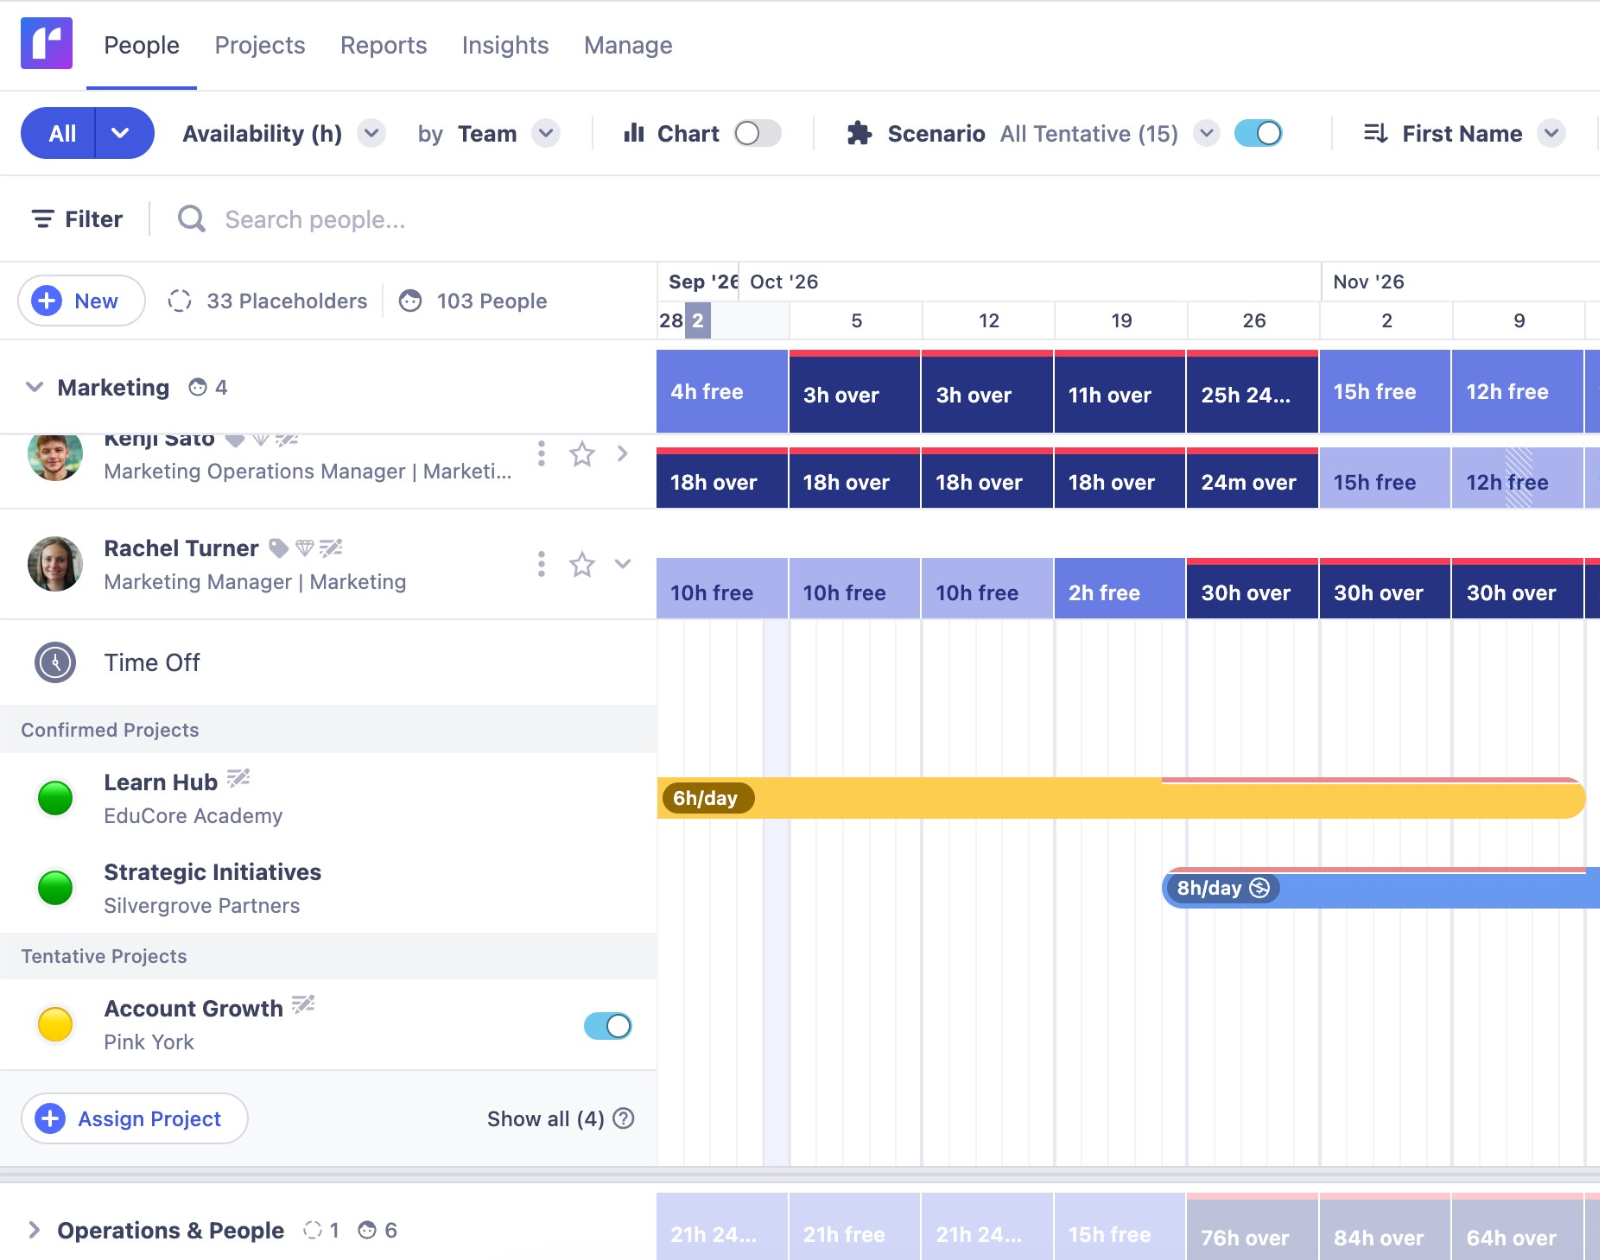Open the Filter icon

(x=43, y=219)
